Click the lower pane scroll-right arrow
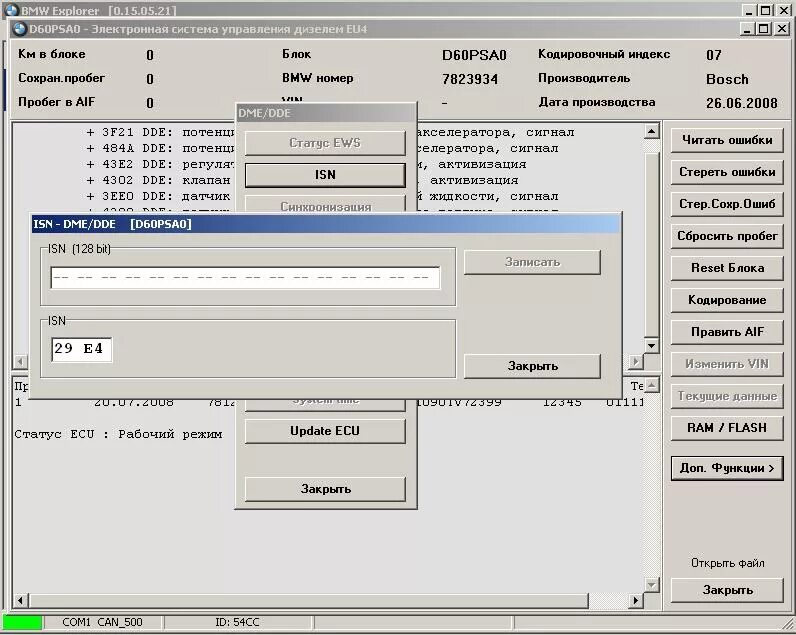796x635 pixels. click(x=636, y=601)
